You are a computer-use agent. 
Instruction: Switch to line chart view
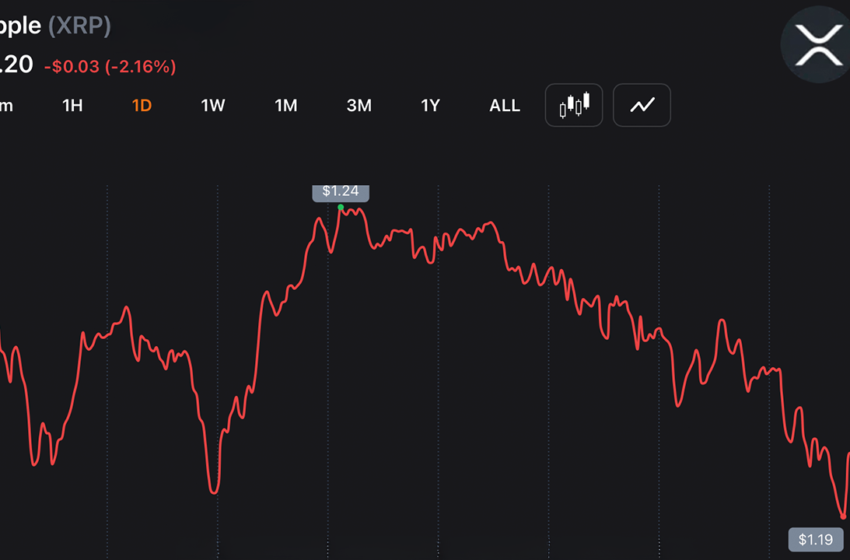642,105
